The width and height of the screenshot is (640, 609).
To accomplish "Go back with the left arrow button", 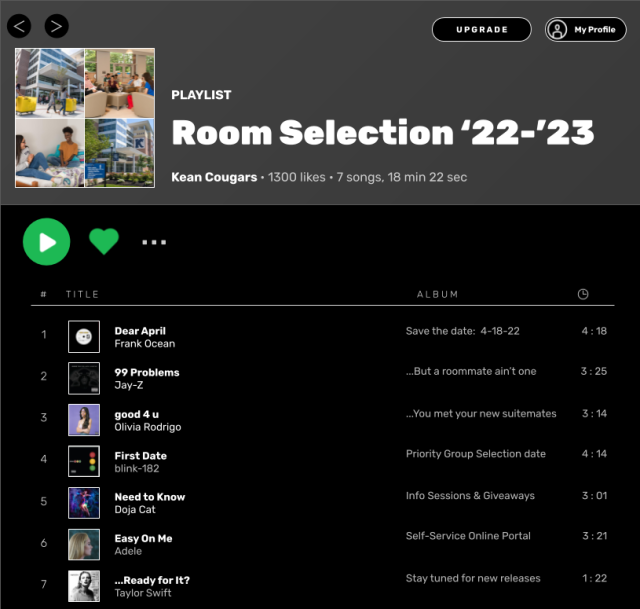I will click(19, 26).
